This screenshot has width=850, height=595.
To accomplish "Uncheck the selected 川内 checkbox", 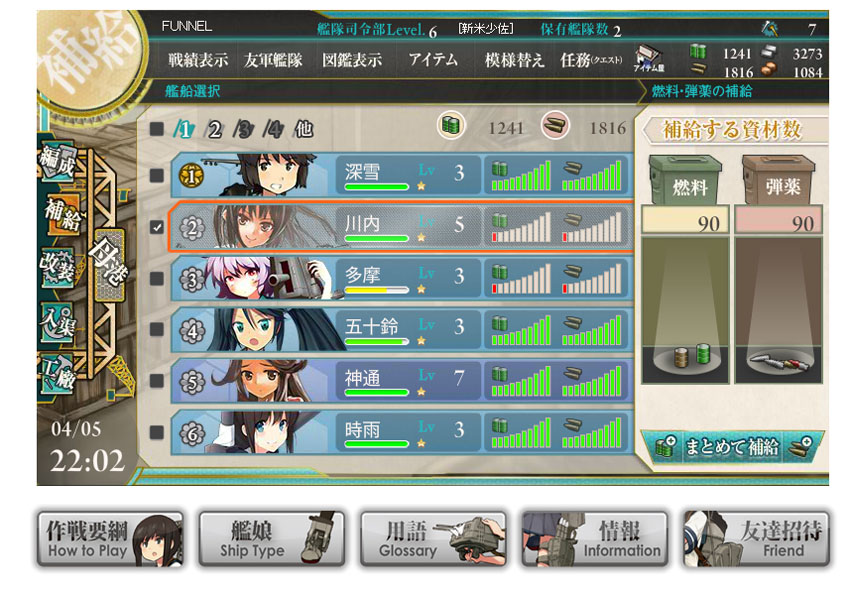I will [x=157, y=227].
